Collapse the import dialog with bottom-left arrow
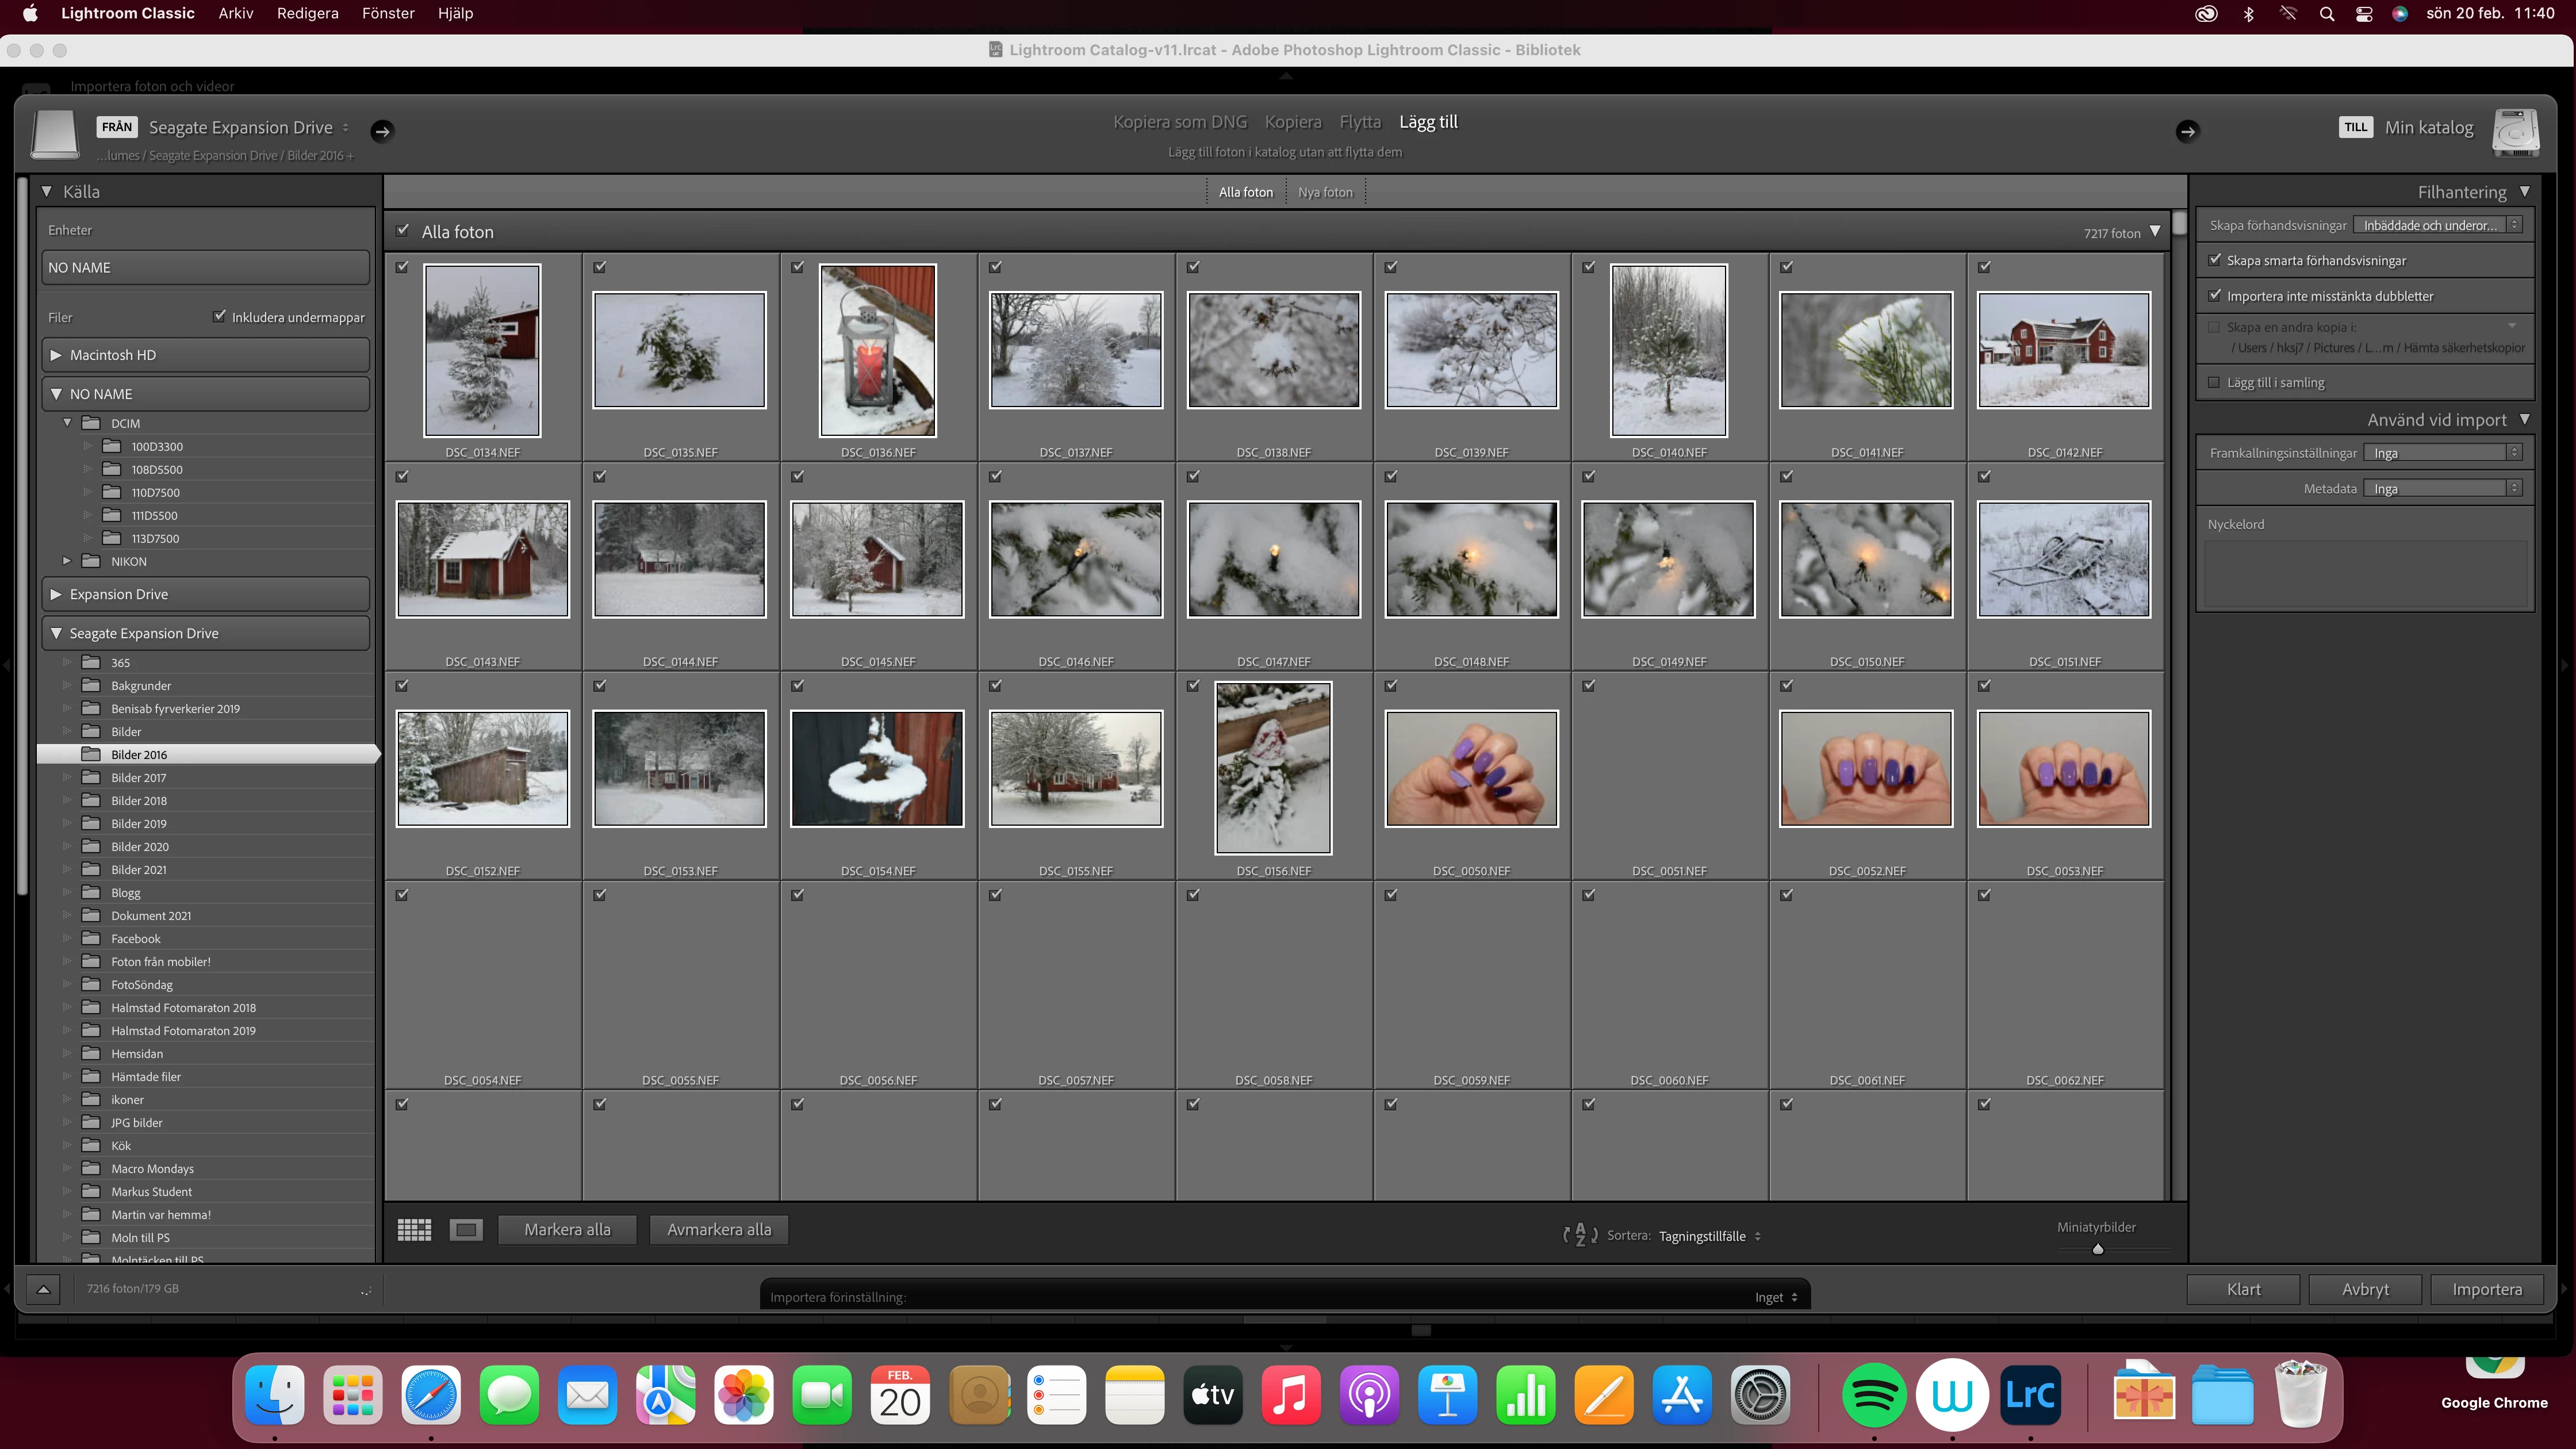 (43, 1289)
